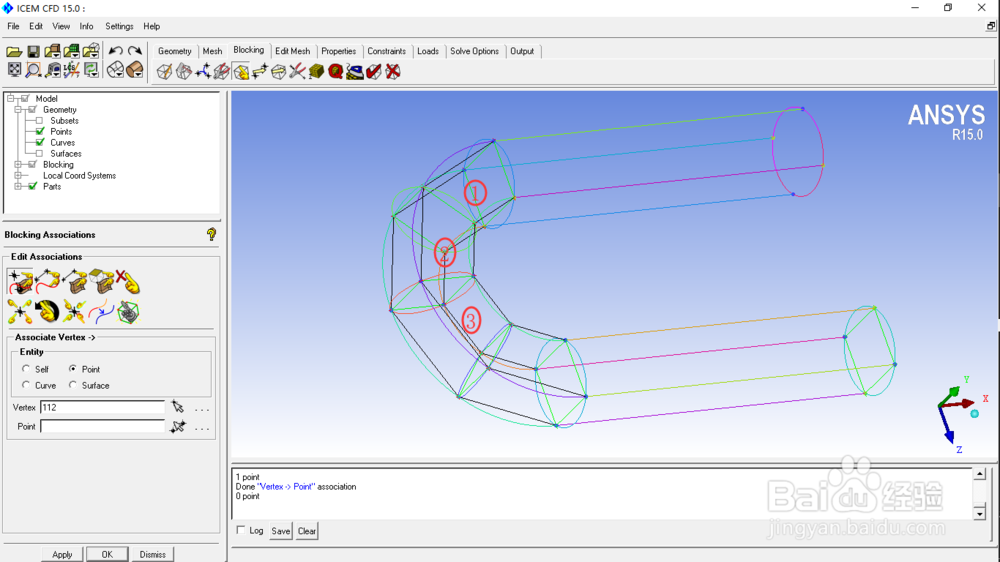Select Associate Edge to Curve icon
1000x562 pixels.
[x=47, y=281]
